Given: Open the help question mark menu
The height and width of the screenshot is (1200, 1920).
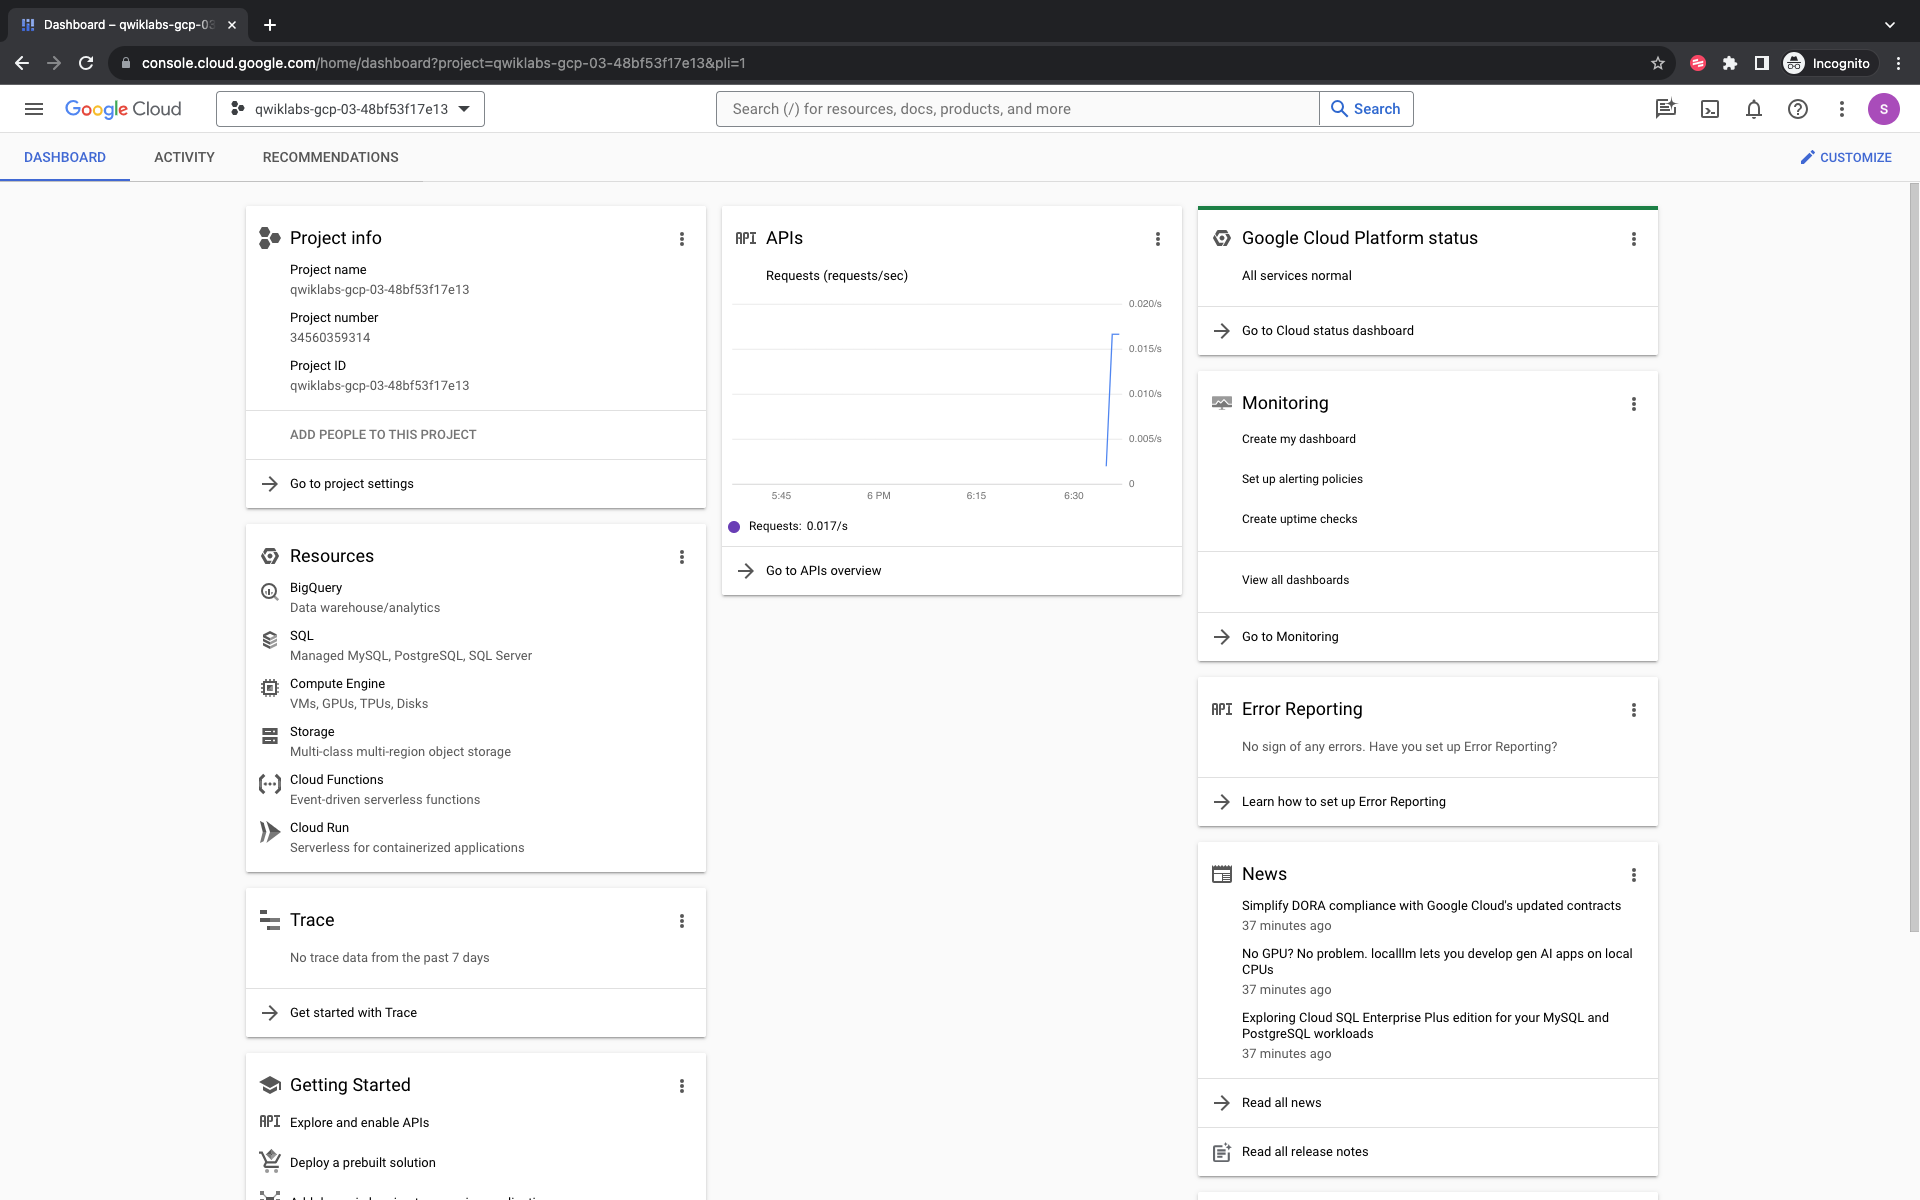Looking at the screenshot, I should pyautogui.click(x=1798, y=109).
